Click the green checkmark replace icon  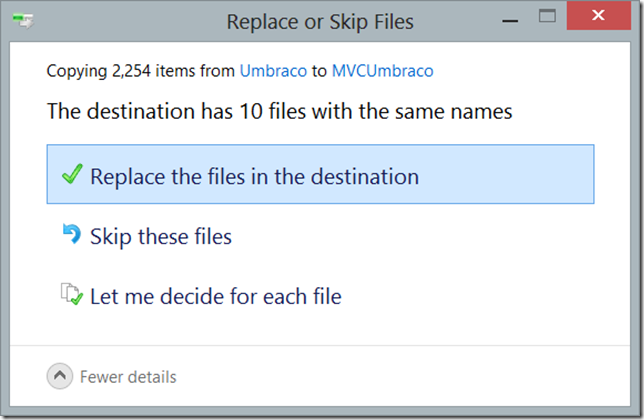coord(72,174)
